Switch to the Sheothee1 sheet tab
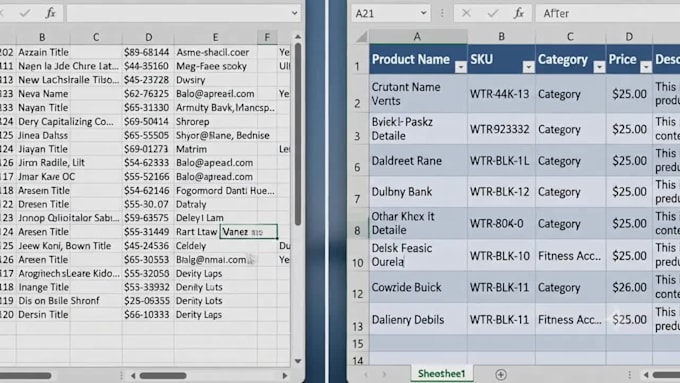The image size is (680, 383). (x=441, y=374)
